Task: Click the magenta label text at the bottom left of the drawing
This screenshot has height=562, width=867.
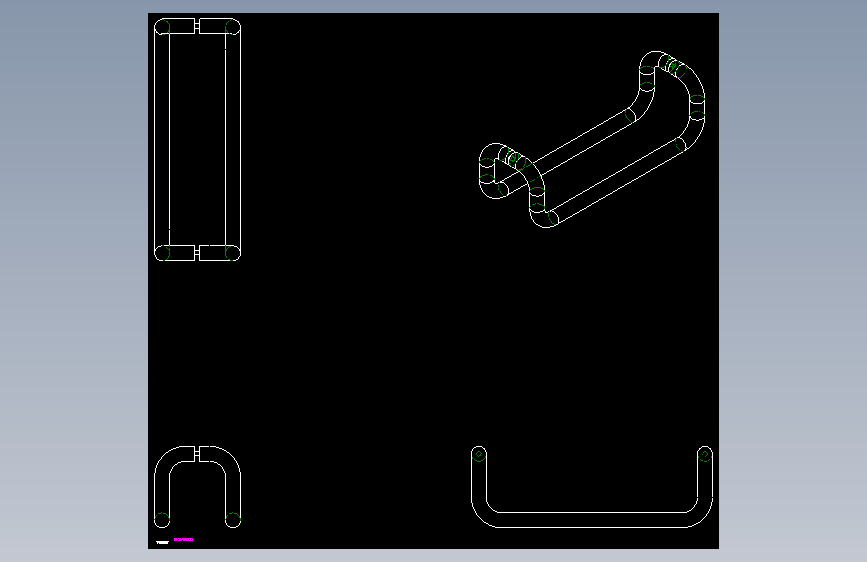Action: click(x=184, y=539)
